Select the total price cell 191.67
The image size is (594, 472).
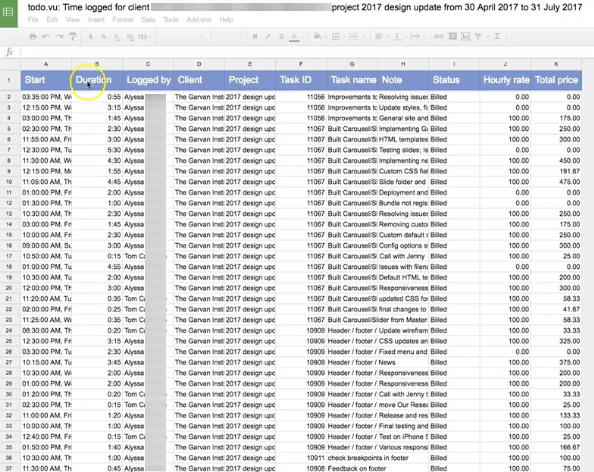(x=556, y=171)
